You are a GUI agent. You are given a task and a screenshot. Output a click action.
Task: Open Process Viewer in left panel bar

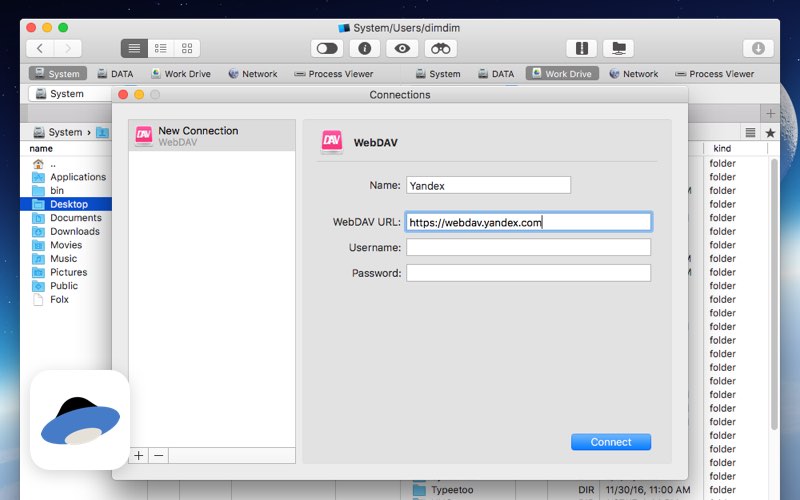(x=334, y=73)
